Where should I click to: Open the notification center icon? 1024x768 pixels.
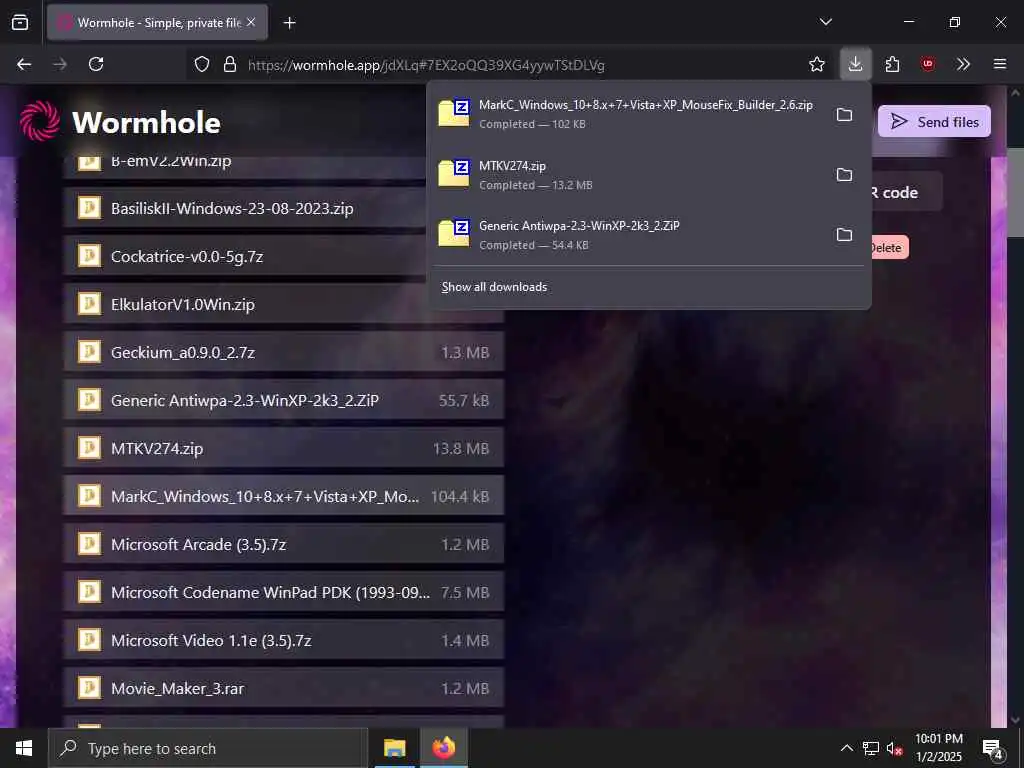point(993,748)
